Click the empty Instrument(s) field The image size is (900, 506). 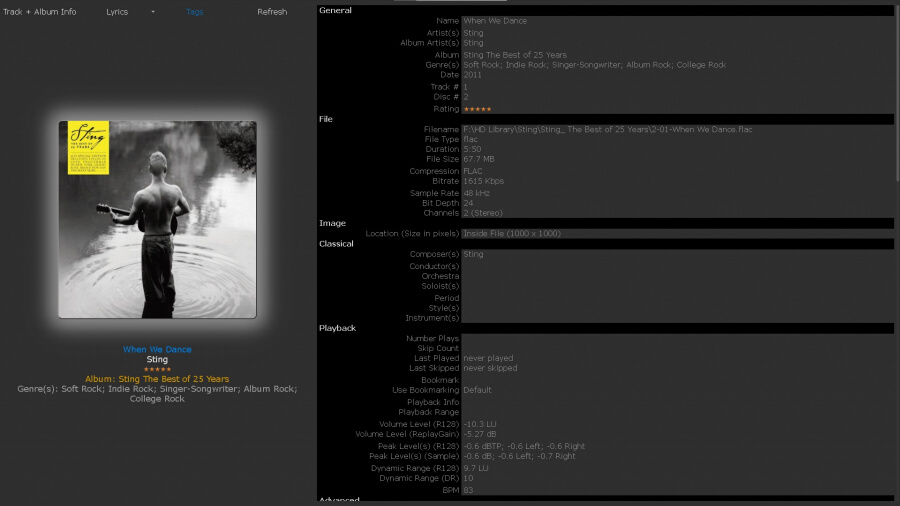coord(678,318)
